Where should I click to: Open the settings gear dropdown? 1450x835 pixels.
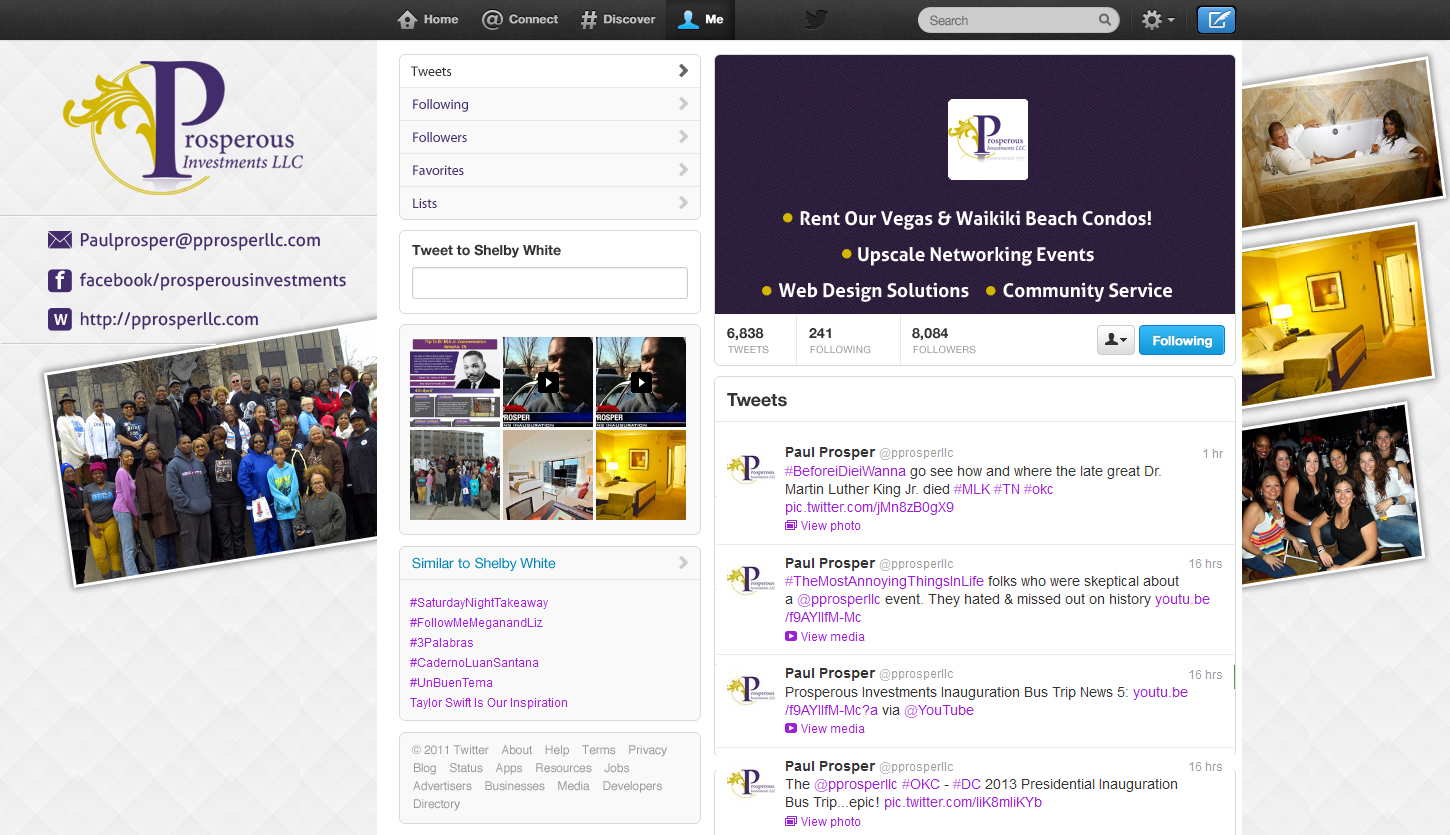click(x=1157, y=20)
